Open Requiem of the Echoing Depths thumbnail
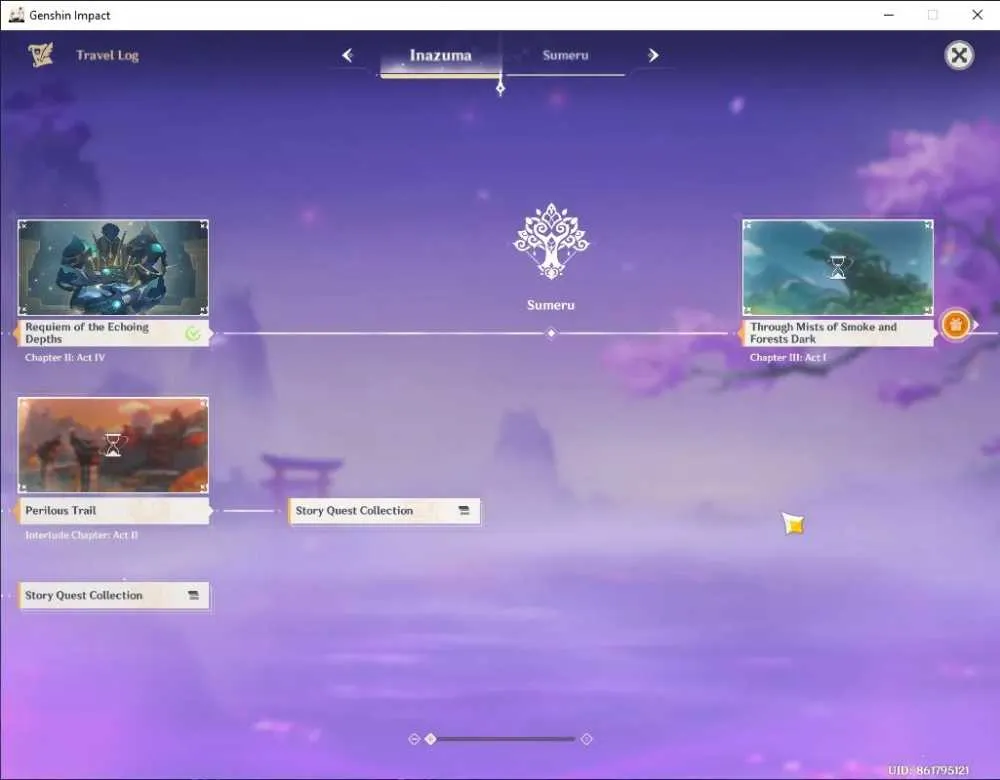This screenshot has height=780, width=1000. [114, 268]
